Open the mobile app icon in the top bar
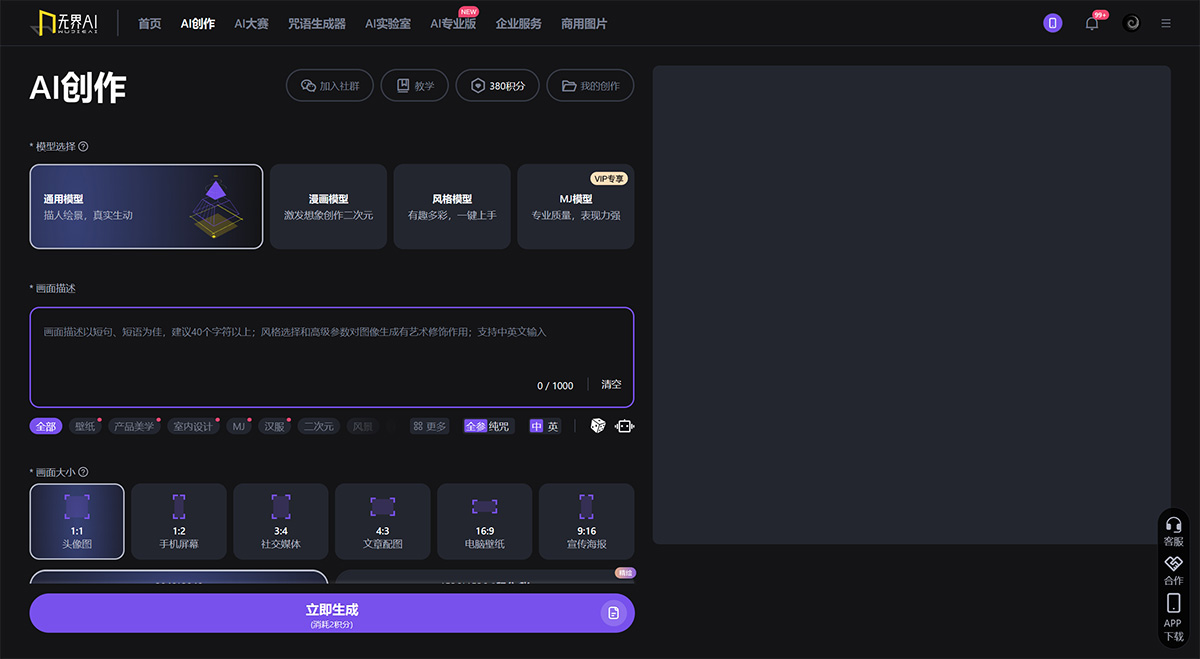This screenshot has width=1200, height=659. 1052,22
